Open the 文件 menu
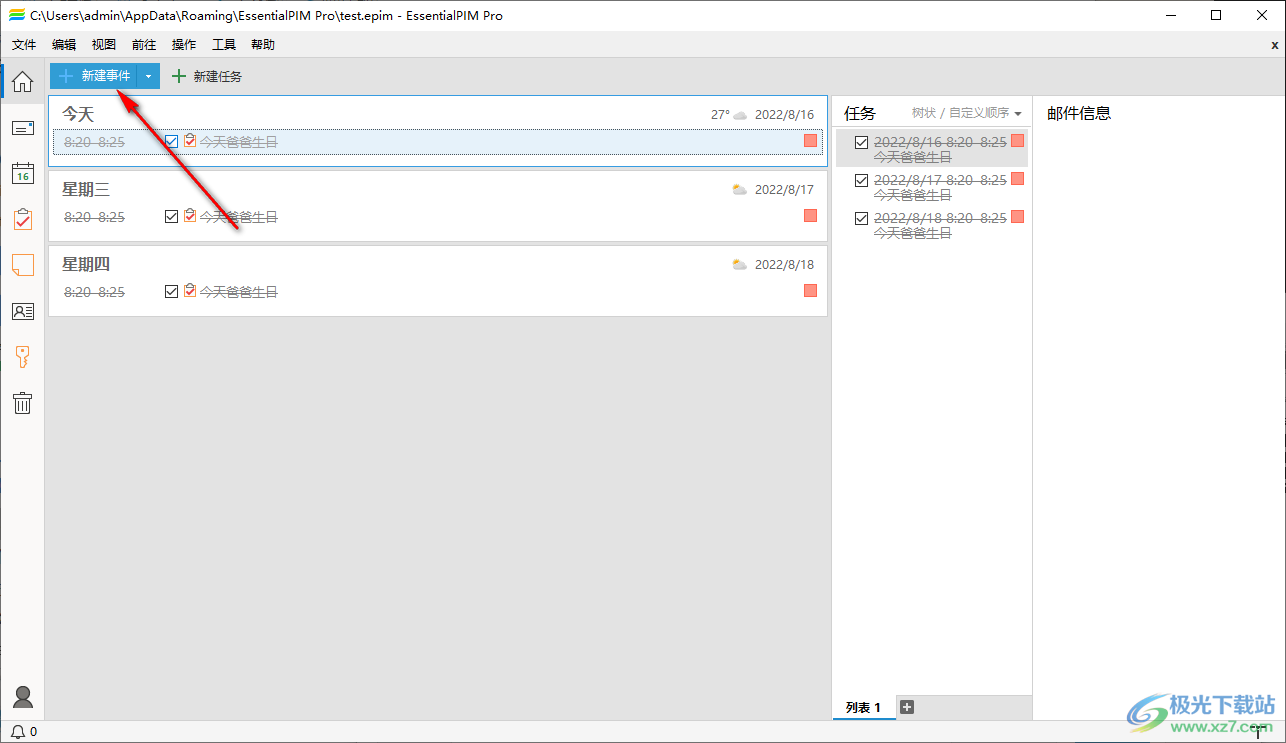The height and width of the screenshot is (743, 1286). click(24, 45)
